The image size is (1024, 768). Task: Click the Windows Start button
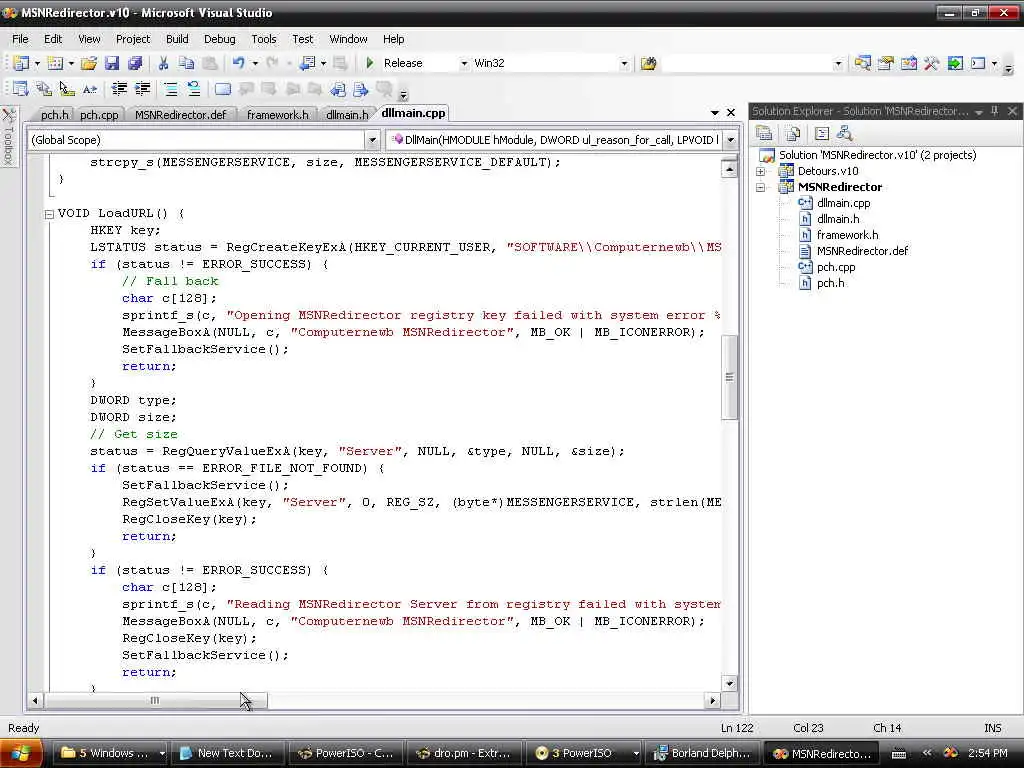[x=22, y=754]
